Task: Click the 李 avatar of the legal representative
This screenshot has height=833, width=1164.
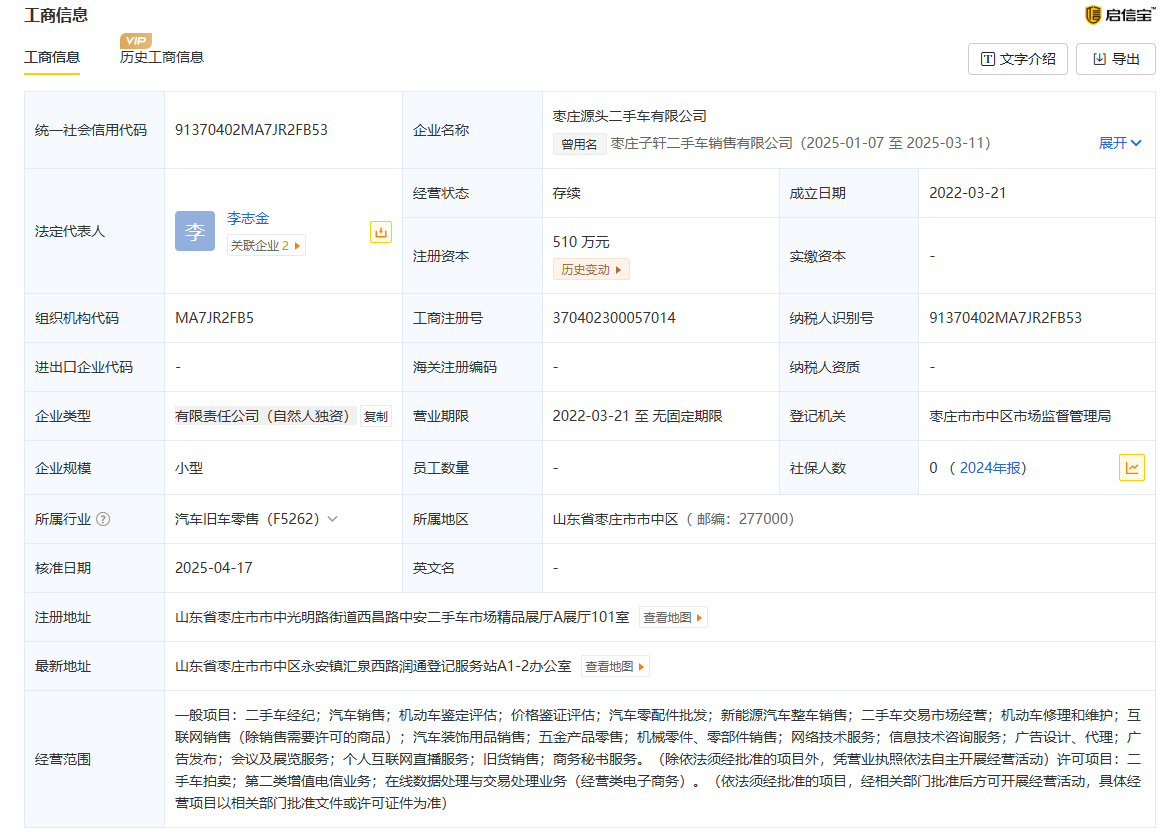Action: (194, 231)
